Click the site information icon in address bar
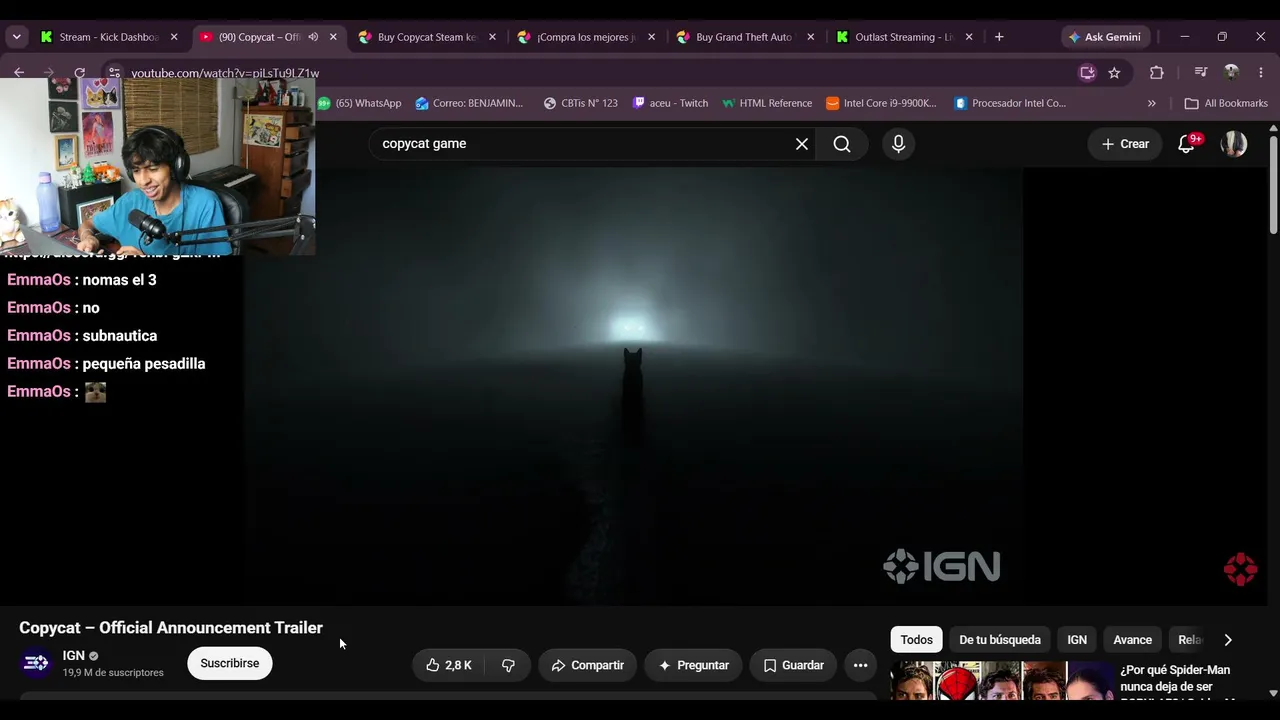The width and height of the screenshot is (1280, 720). 114,73
